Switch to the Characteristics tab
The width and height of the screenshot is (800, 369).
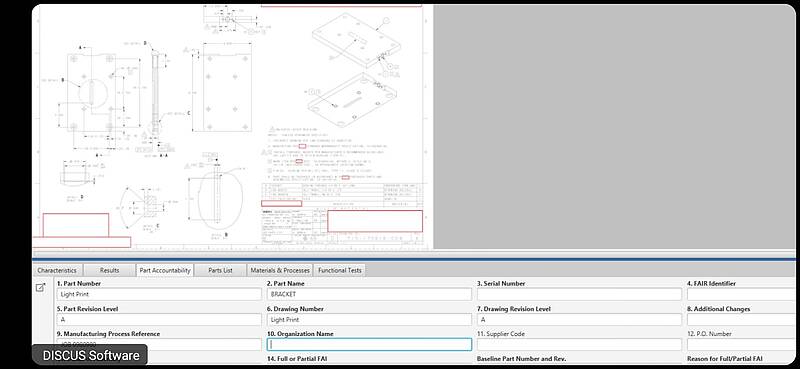(57, 270)
